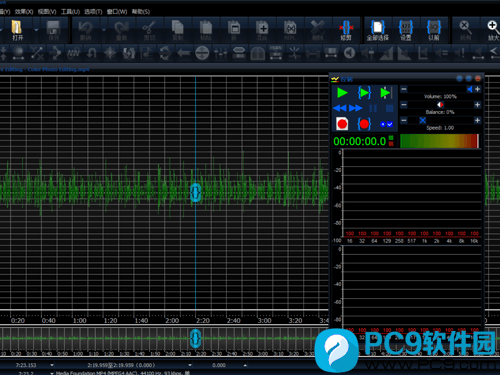Select the equalizer sliders effect icon
The width and height of the screenshot is (500, 375).
[221, 53]
